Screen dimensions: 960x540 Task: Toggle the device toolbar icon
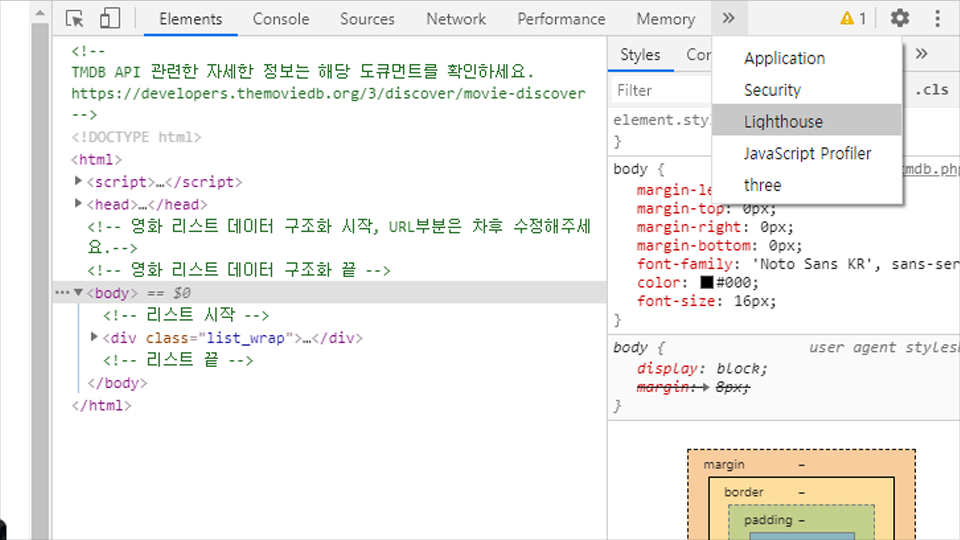(110, 18)
